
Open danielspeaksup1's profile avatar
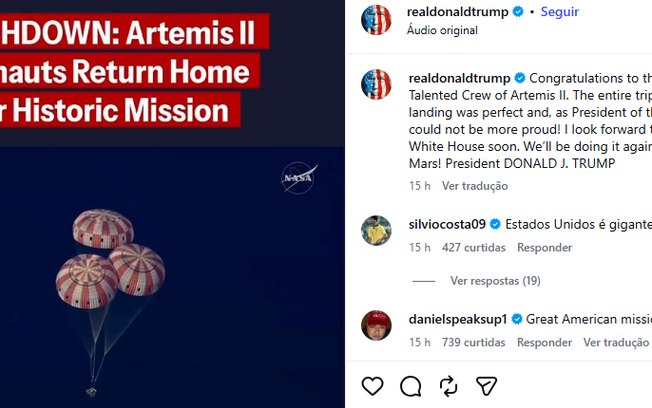coord(376,325)
